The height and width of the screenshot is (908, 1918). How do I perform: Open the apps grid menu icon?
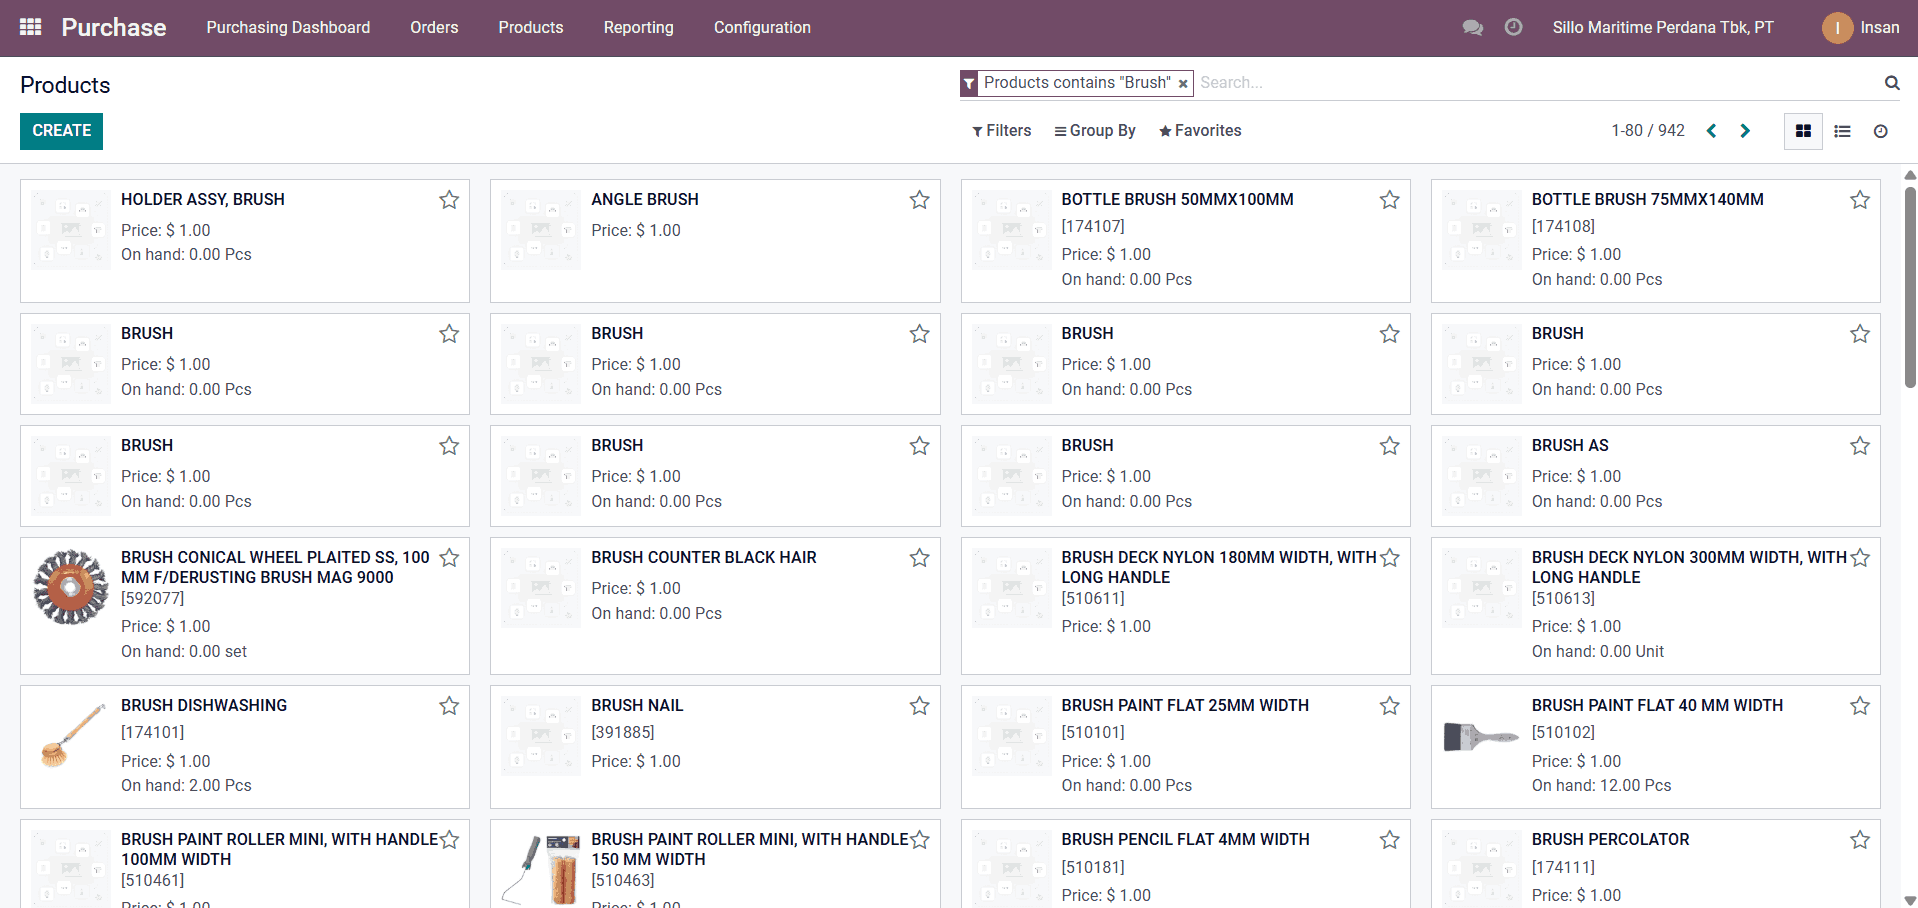click(31, 27)
